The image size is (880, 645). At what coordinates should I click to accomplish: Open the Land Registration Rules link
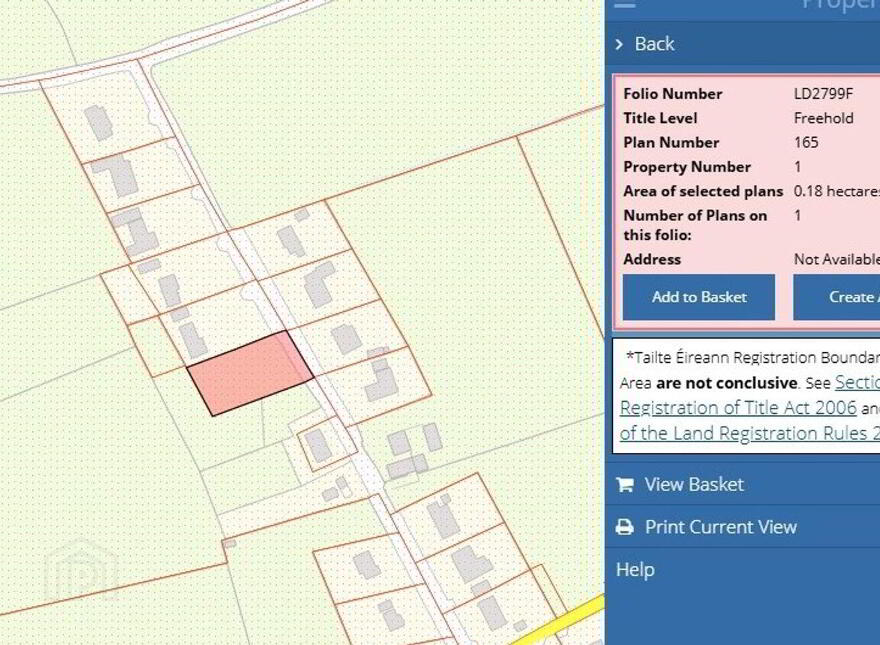click(x=750, y=433)
